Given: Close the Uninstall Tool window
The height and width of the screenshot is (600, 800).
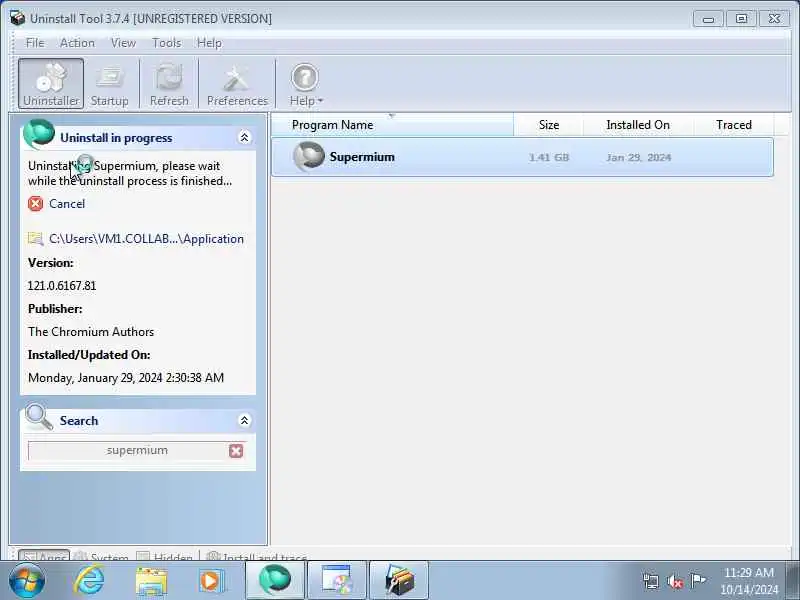Looking at the screenshot, I should click(x=774, y=19).
